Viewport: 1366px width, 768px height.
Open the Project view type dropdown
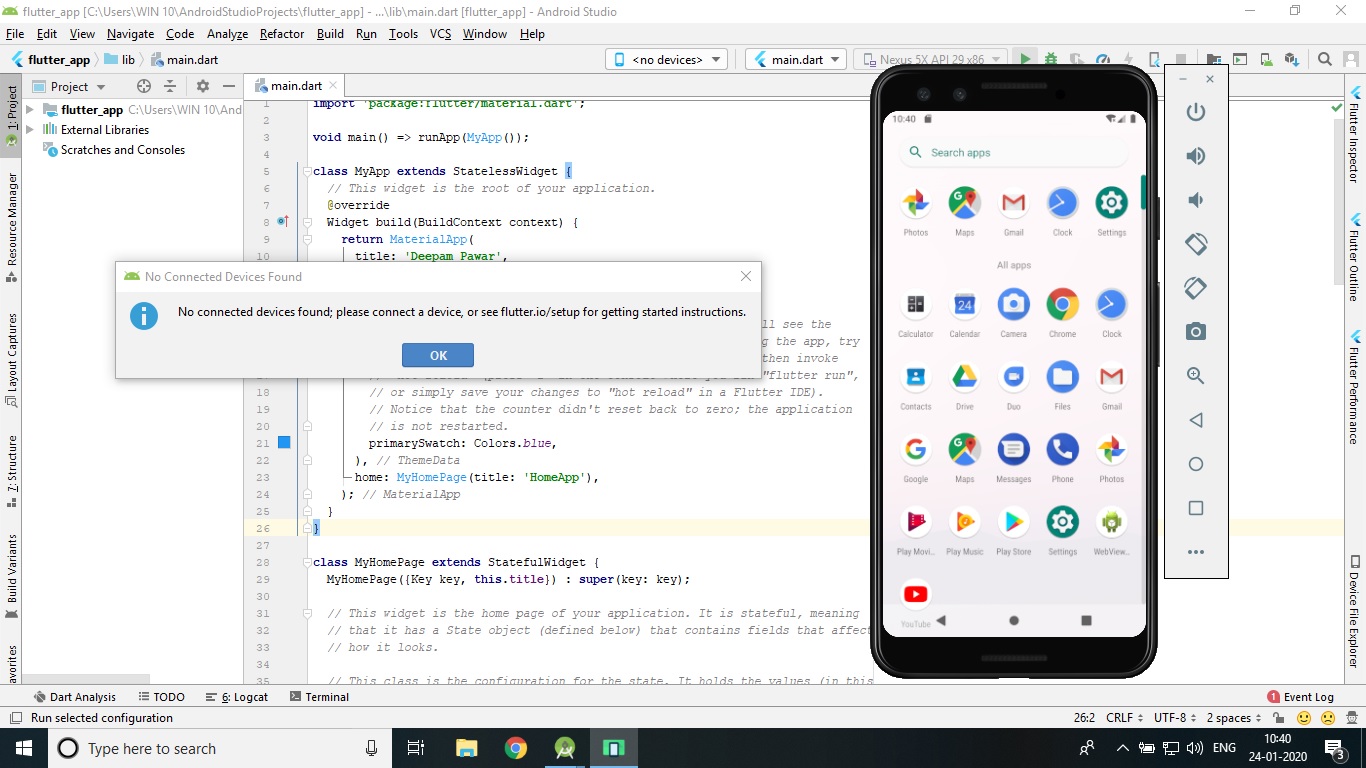click(x=69, y=86)
